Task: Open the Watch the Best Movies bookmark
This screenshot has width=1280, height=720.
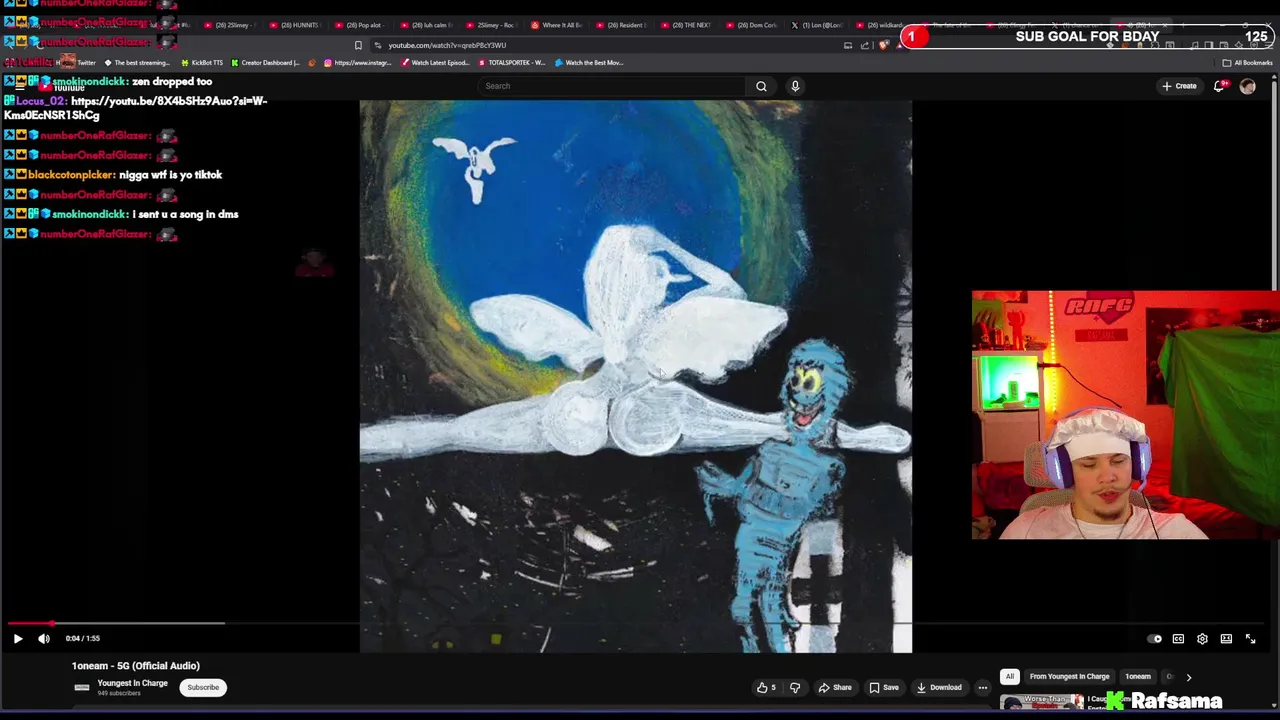Action: pos(589,62)
